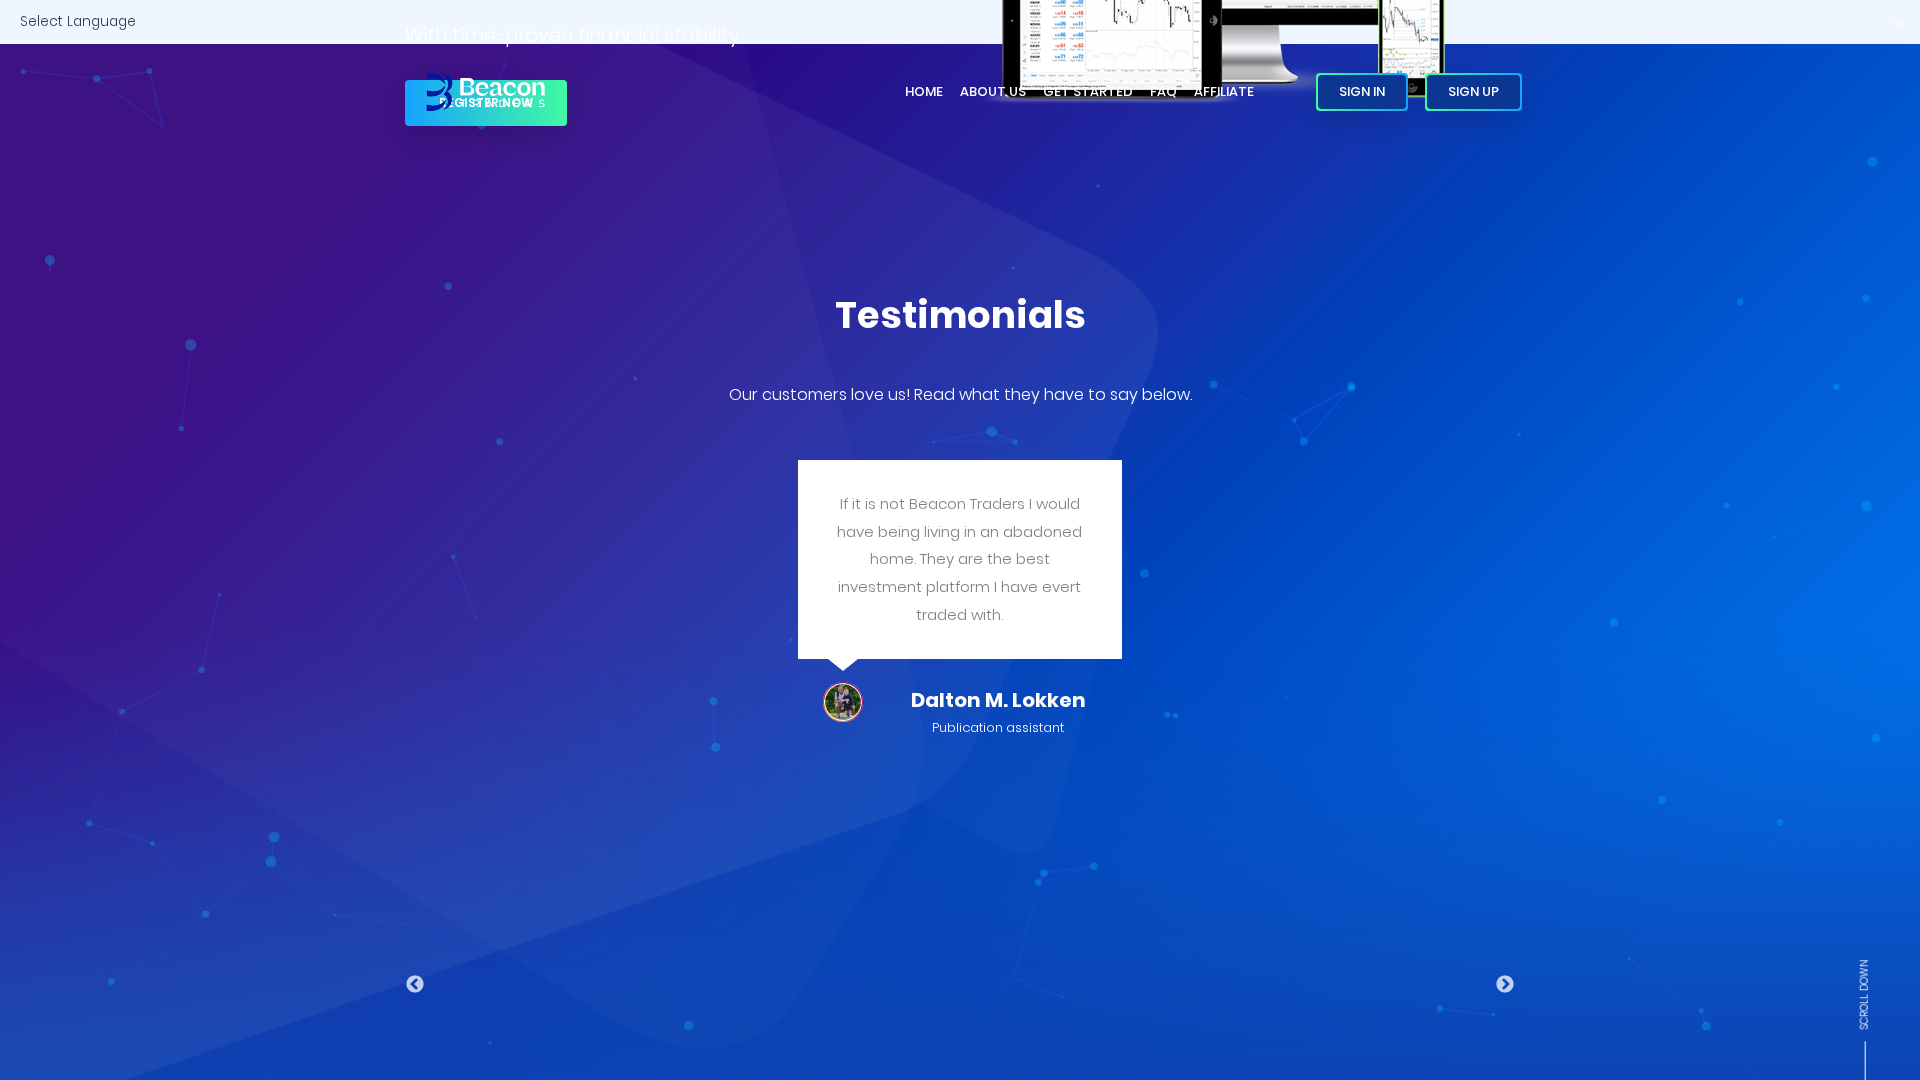1920x1080 pixels.
Task: Open the Select Language dropdown
Action: pos(78,21)
